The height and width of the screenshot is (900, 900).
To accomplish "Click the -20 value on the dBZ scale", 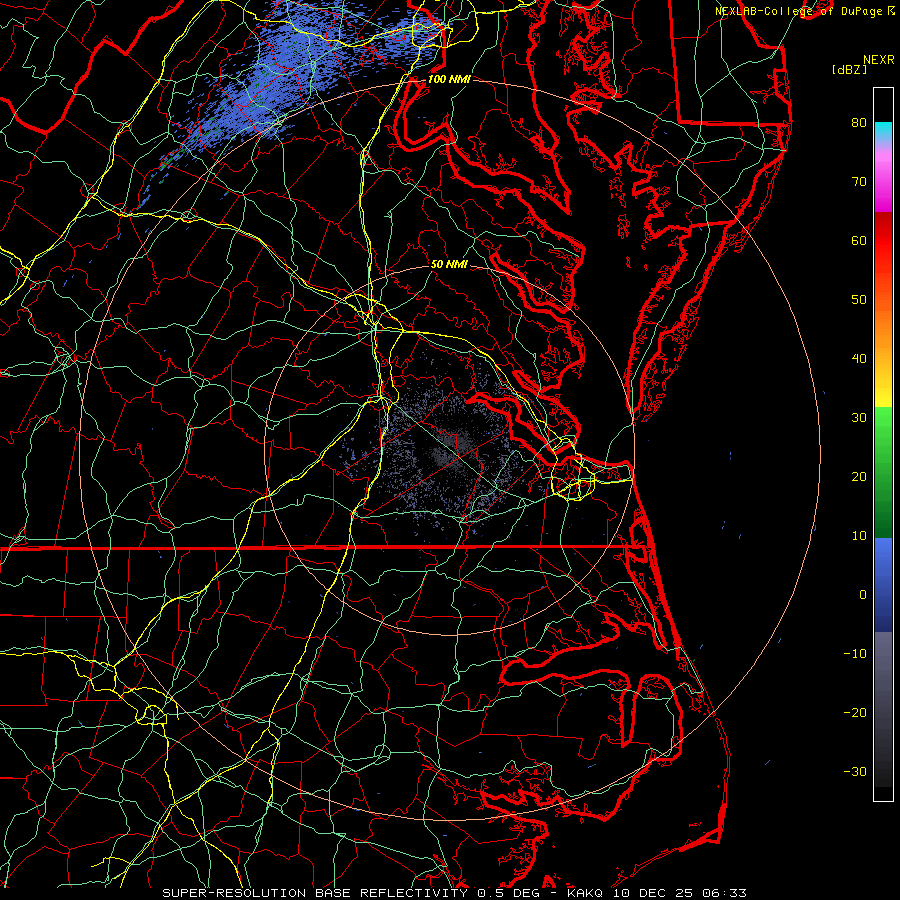I will point(855,713).
